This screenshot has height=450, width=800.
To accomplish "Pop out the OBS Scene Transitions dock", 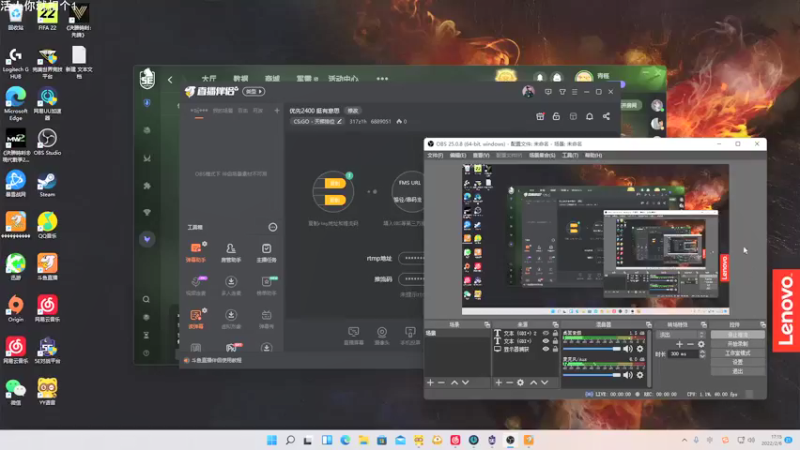I will (x=704, y=324).
